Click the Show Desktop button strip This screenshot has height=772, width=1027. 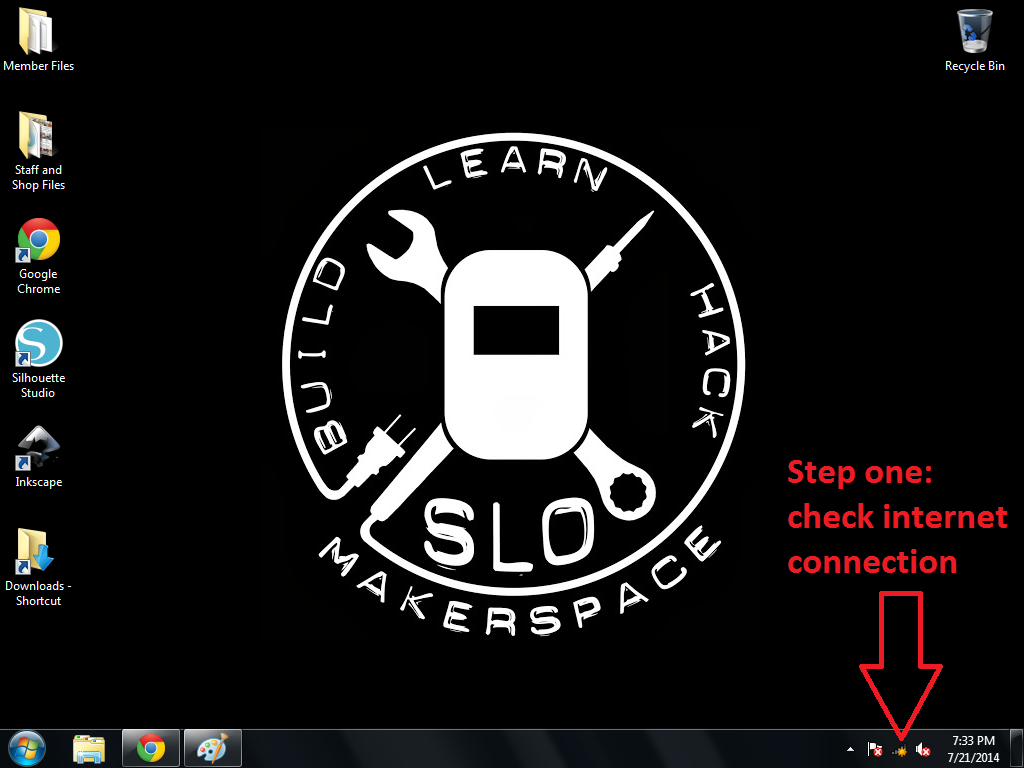(1017, 748)
